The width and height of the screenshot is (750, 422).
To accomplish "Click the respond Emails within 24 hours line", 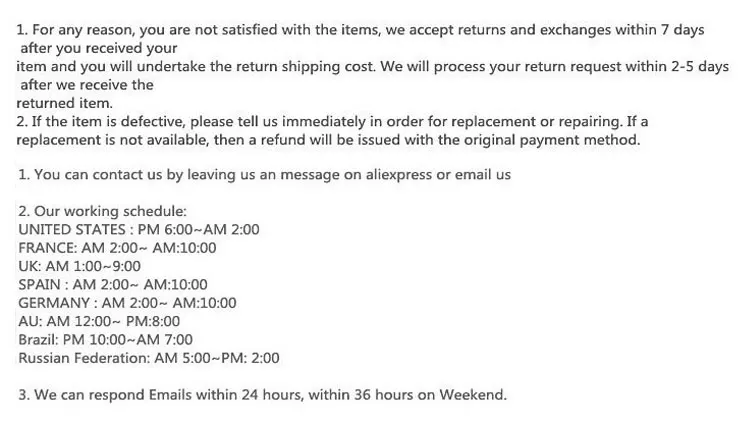I will click(263, 395).
